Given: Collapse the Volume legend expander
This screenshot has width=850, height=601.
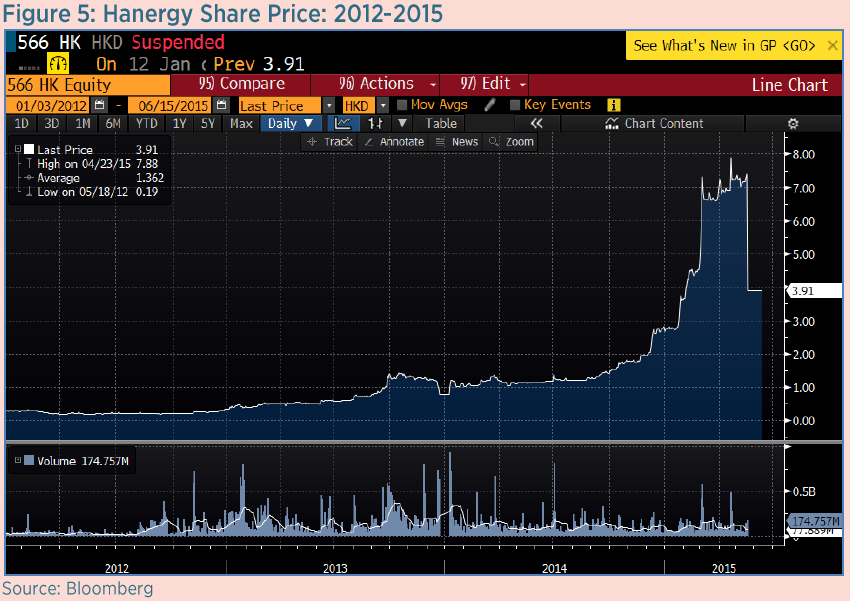Looking at the screenshot, I should [x=18, y=460].
